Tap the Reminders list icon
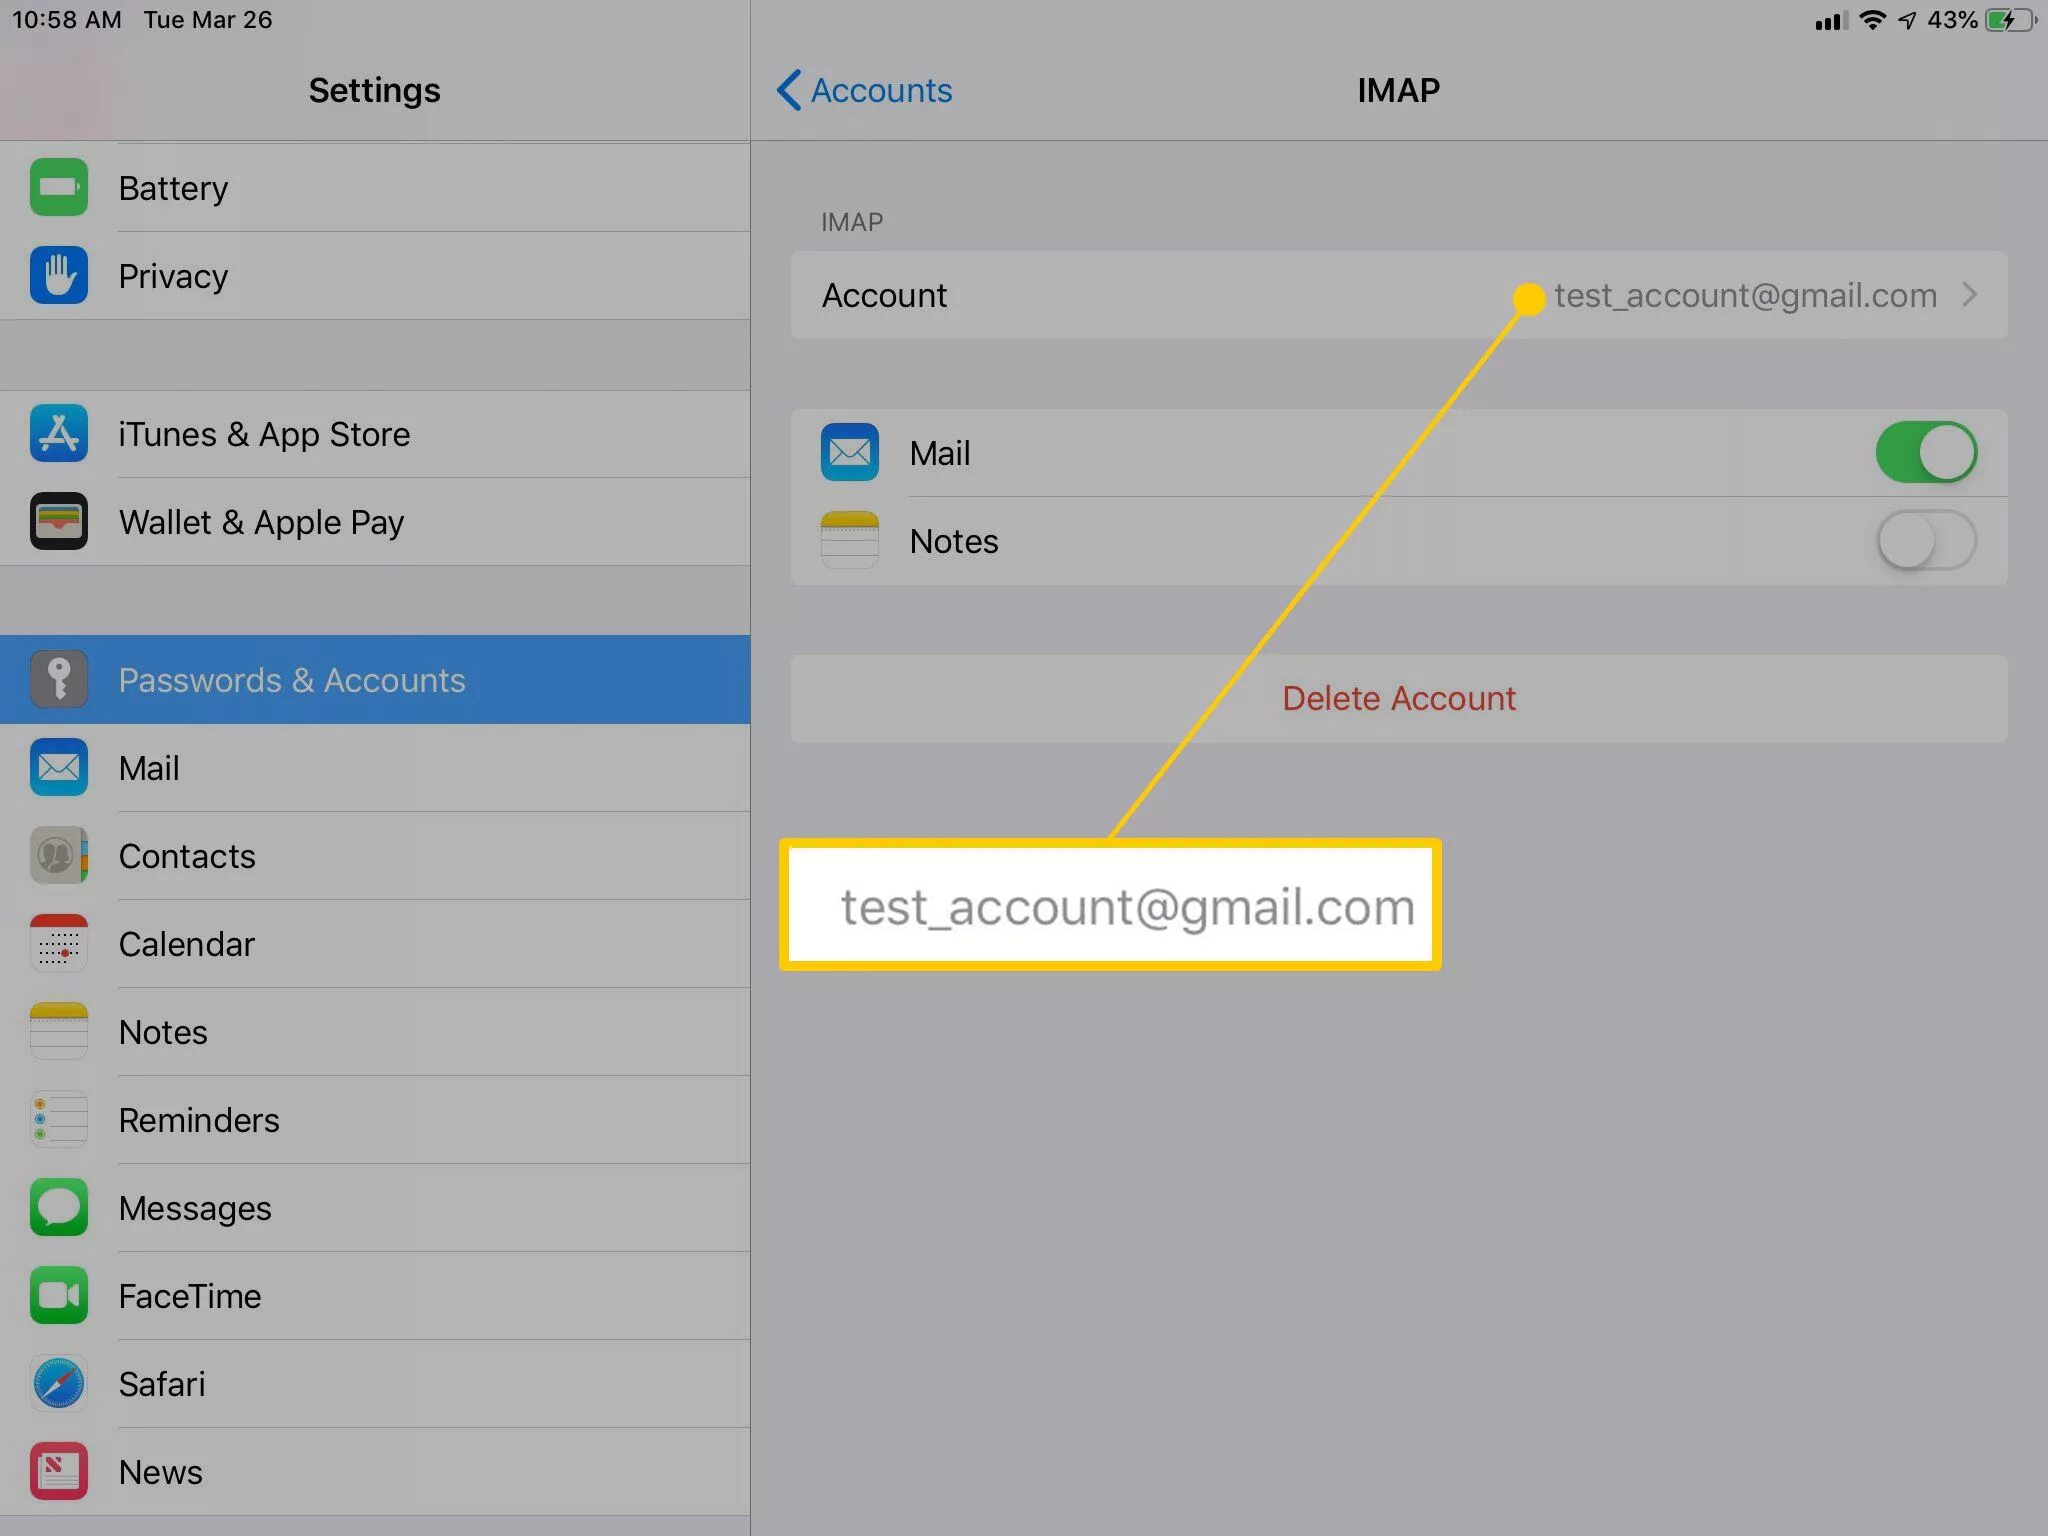Viewport: 2048px width, 1536px height. pos(59,1119)
